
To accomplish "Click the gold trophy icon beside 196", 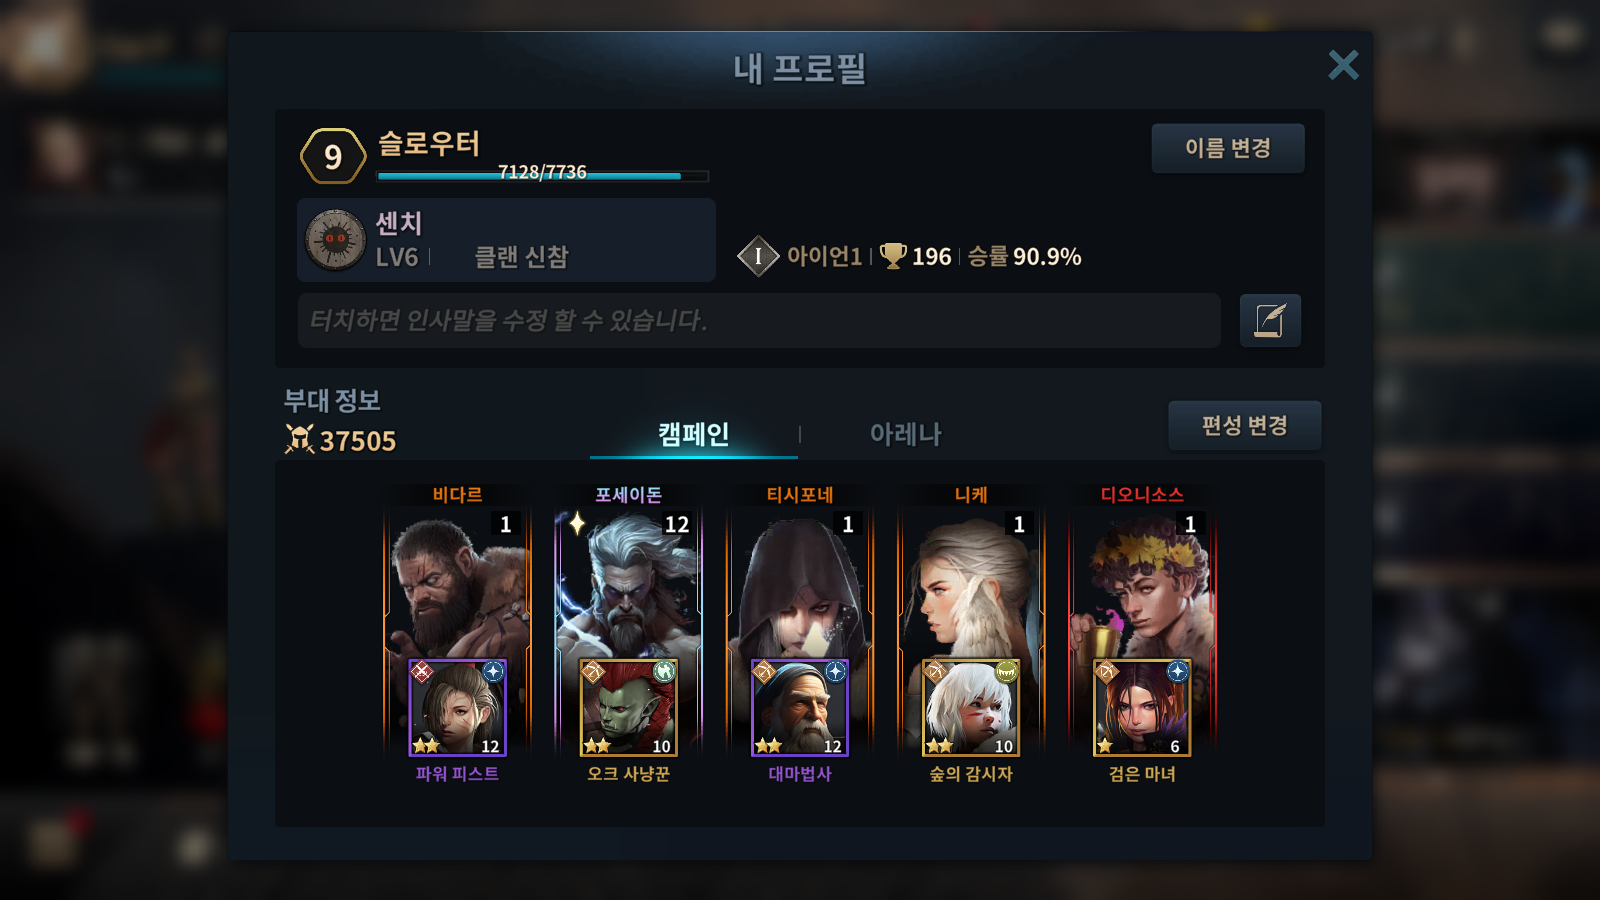I will pyautogui.click(x=893, y=256).
